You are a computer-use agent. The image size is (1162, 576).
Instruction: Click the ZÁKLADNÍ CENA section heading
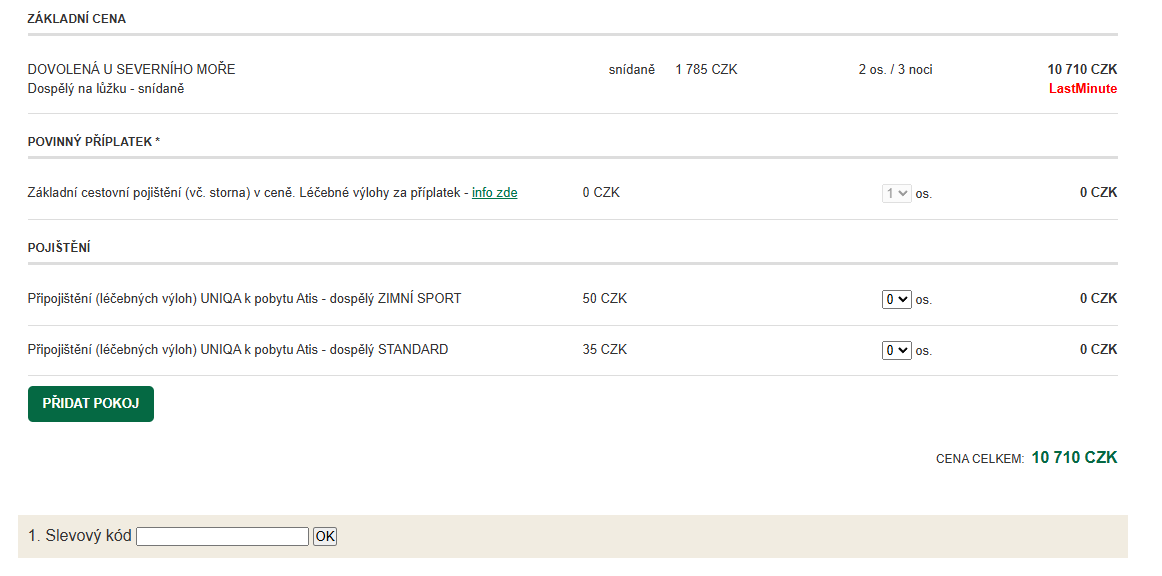[x=77, y=19]
